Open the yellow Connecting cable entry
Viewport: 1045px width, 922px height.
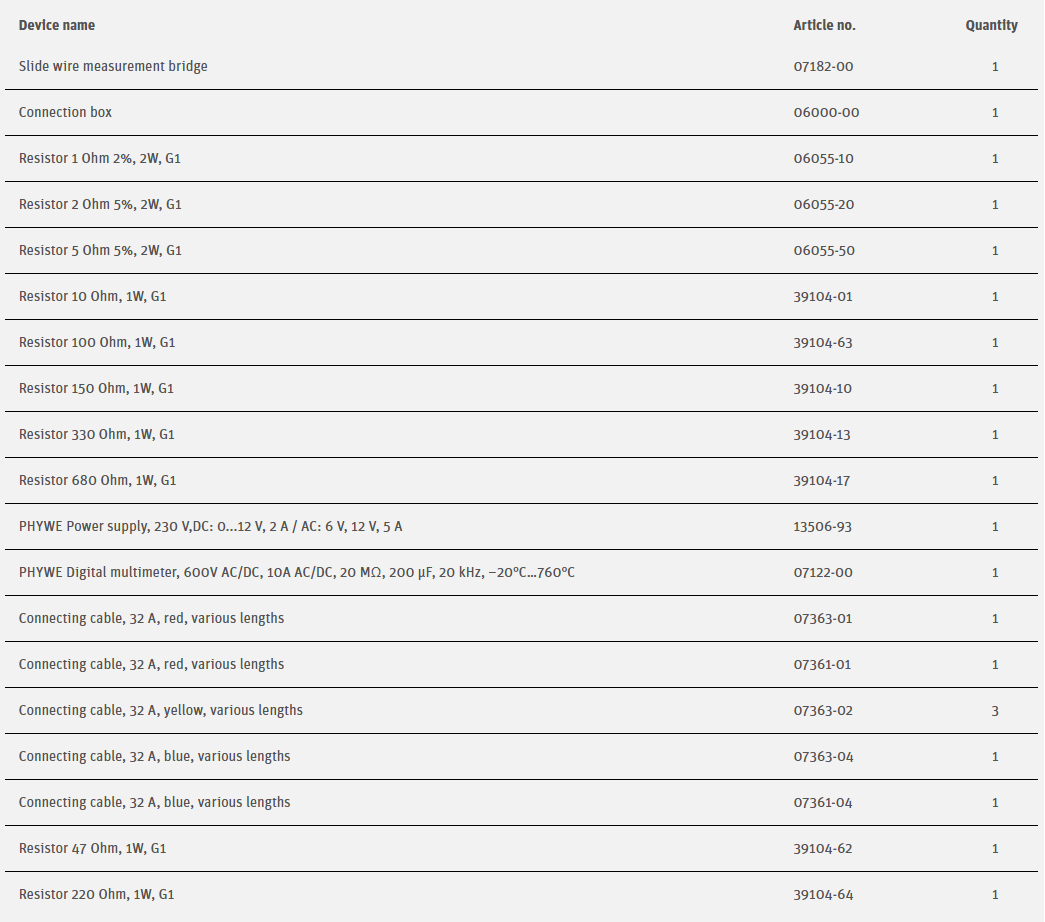point(160,710)
